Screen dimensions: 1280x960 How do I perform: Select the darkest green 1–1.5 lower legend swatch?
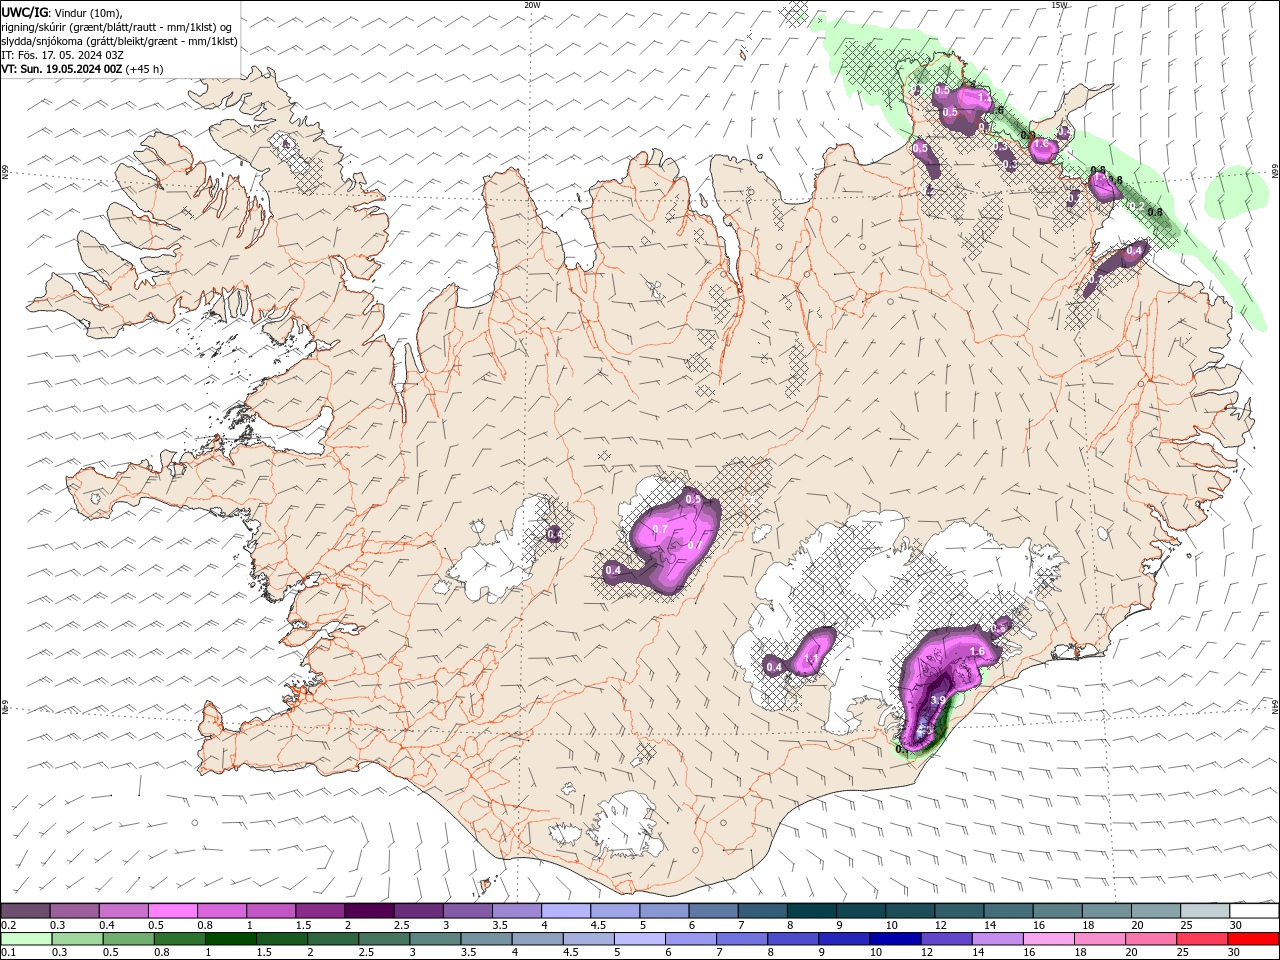coord(230,939)
